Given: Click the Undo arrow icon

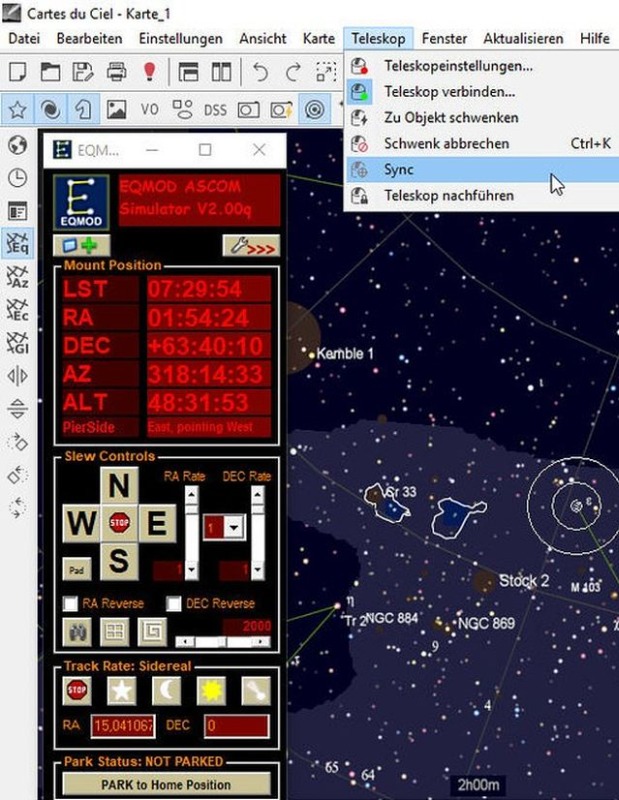Looking at the screenshot, I should pyautogui.click(x=261, y=72).
